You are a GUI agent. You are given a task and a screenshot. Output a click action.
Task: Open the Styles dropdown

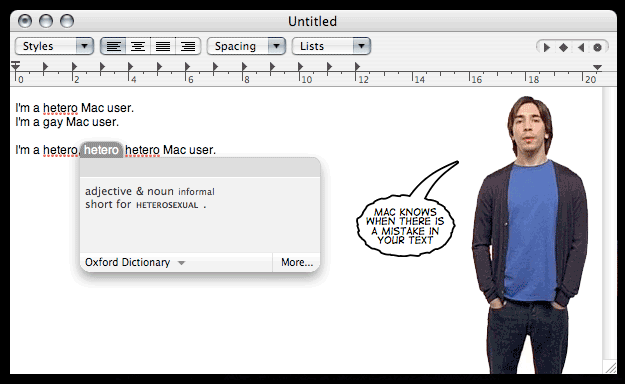point(54,46)
